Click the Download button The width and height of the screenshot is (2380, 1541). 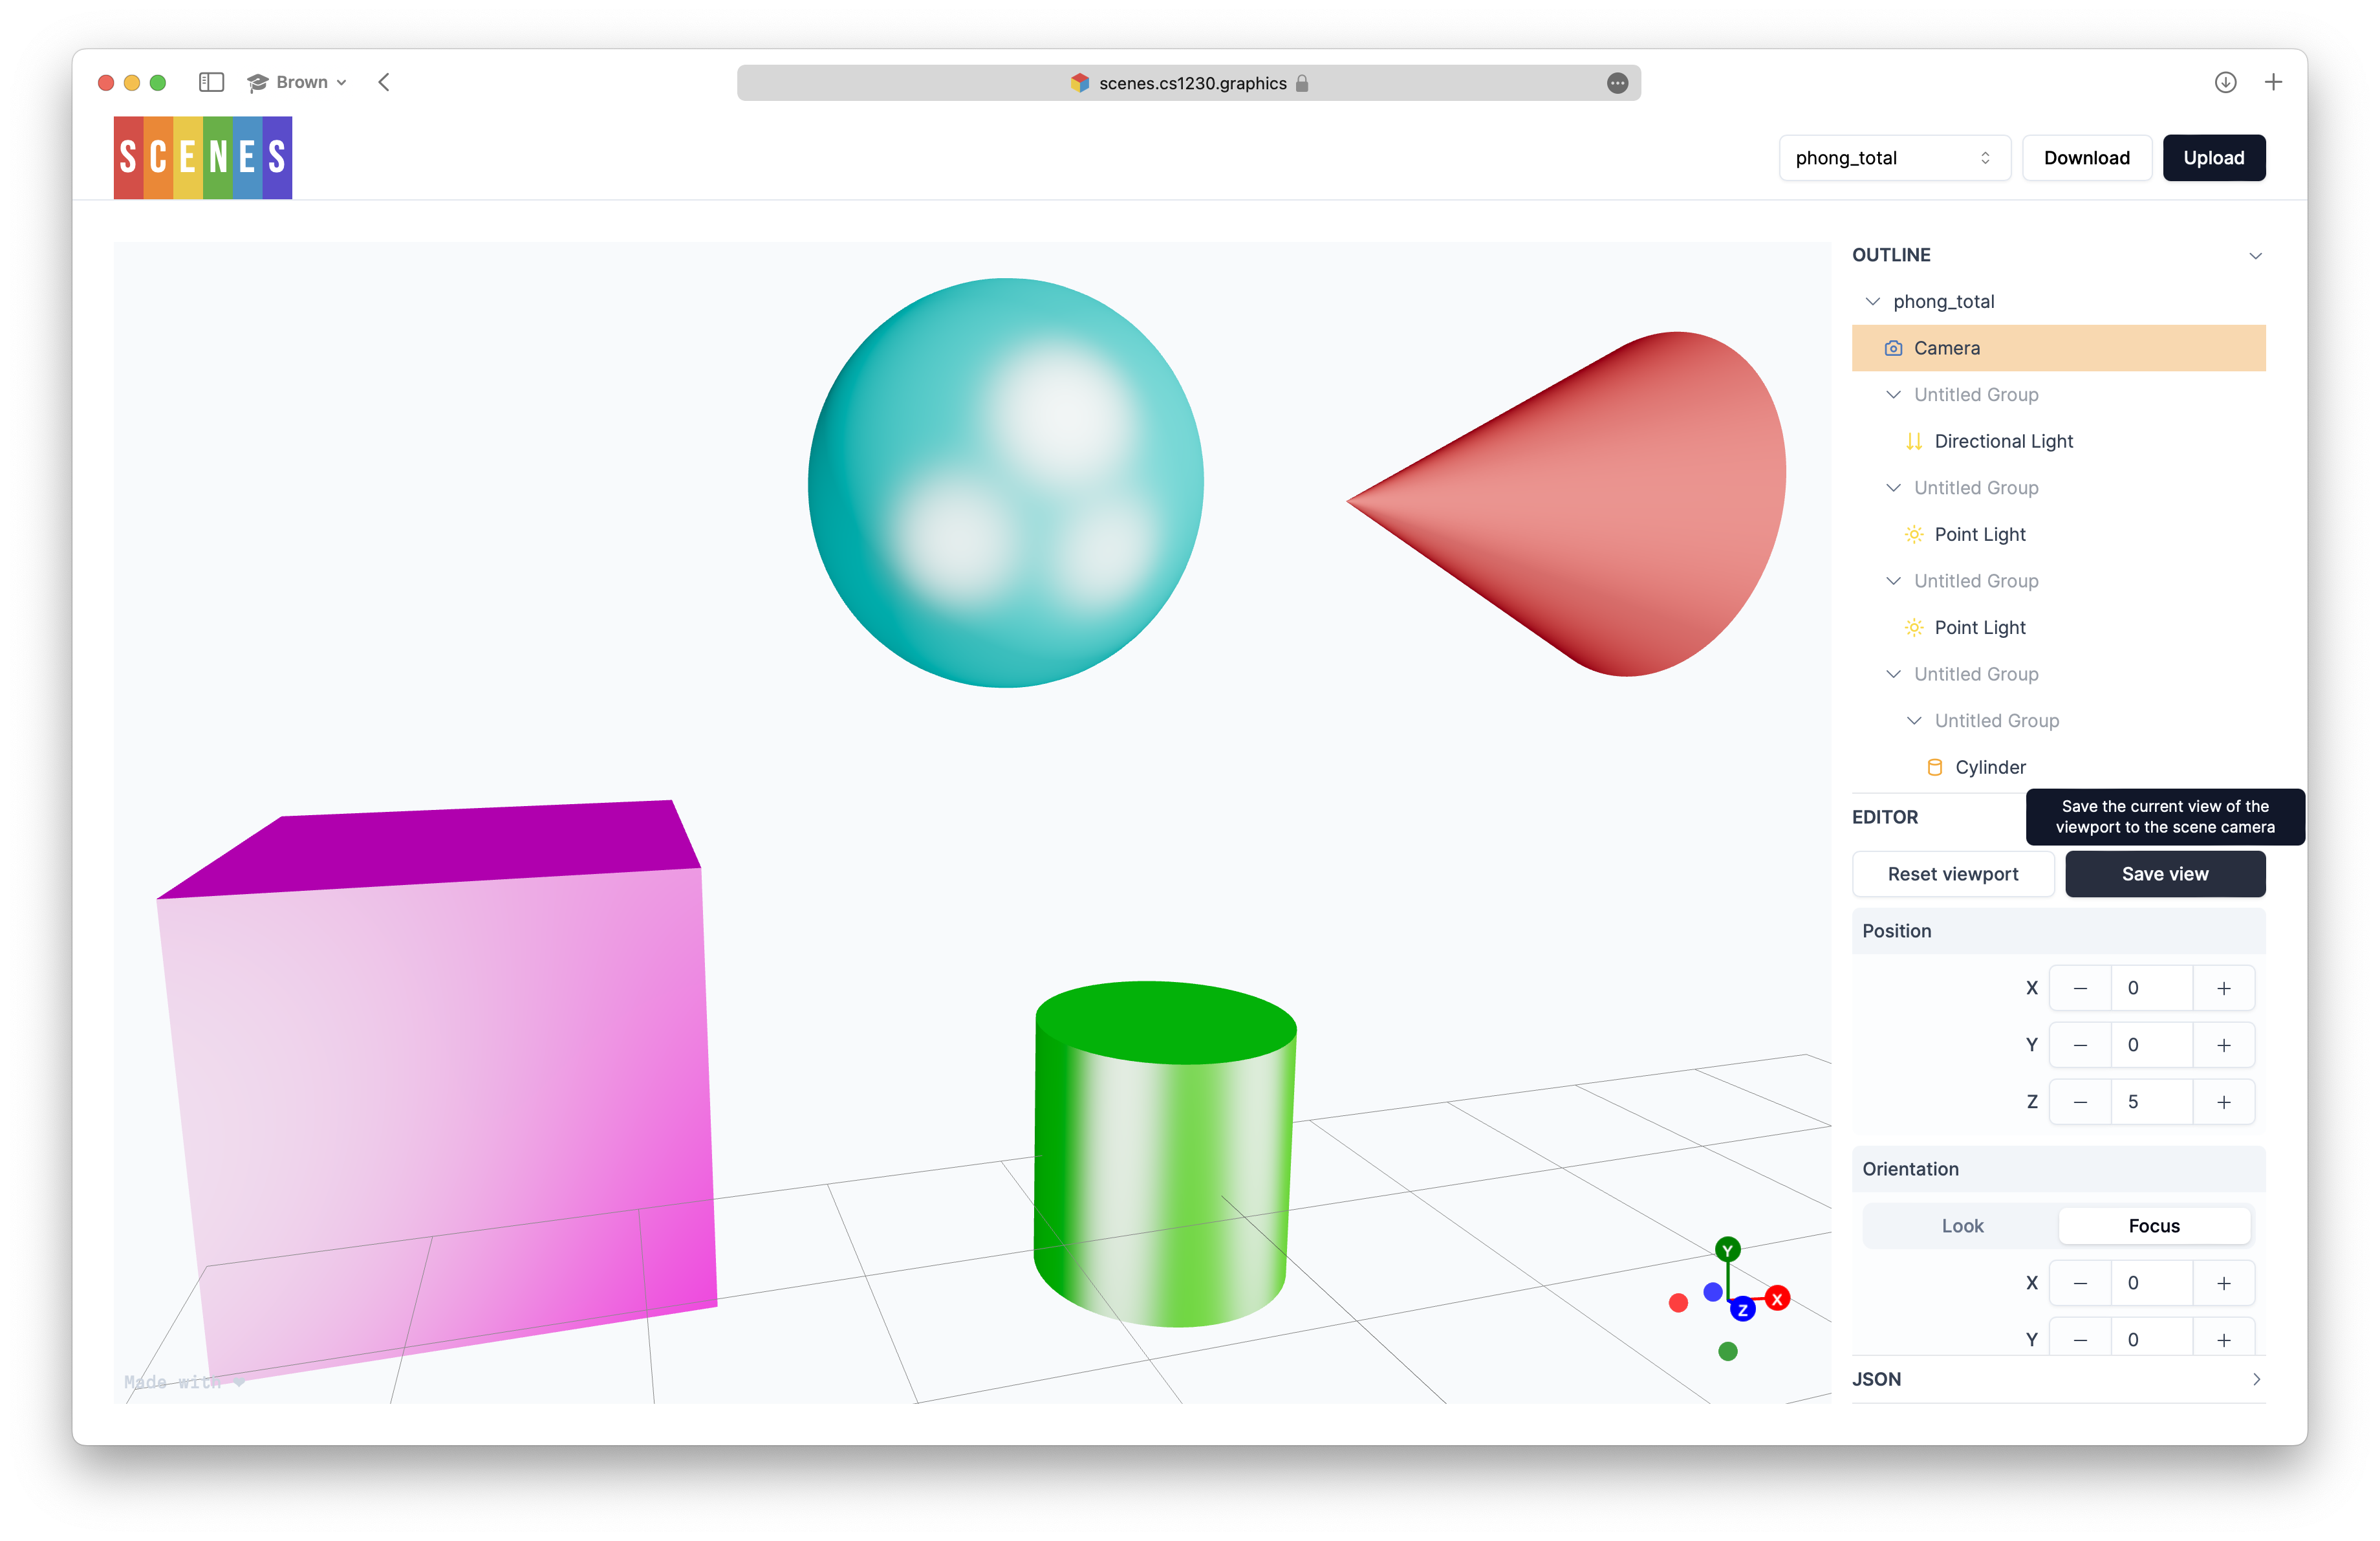(x=2087, y=158)
